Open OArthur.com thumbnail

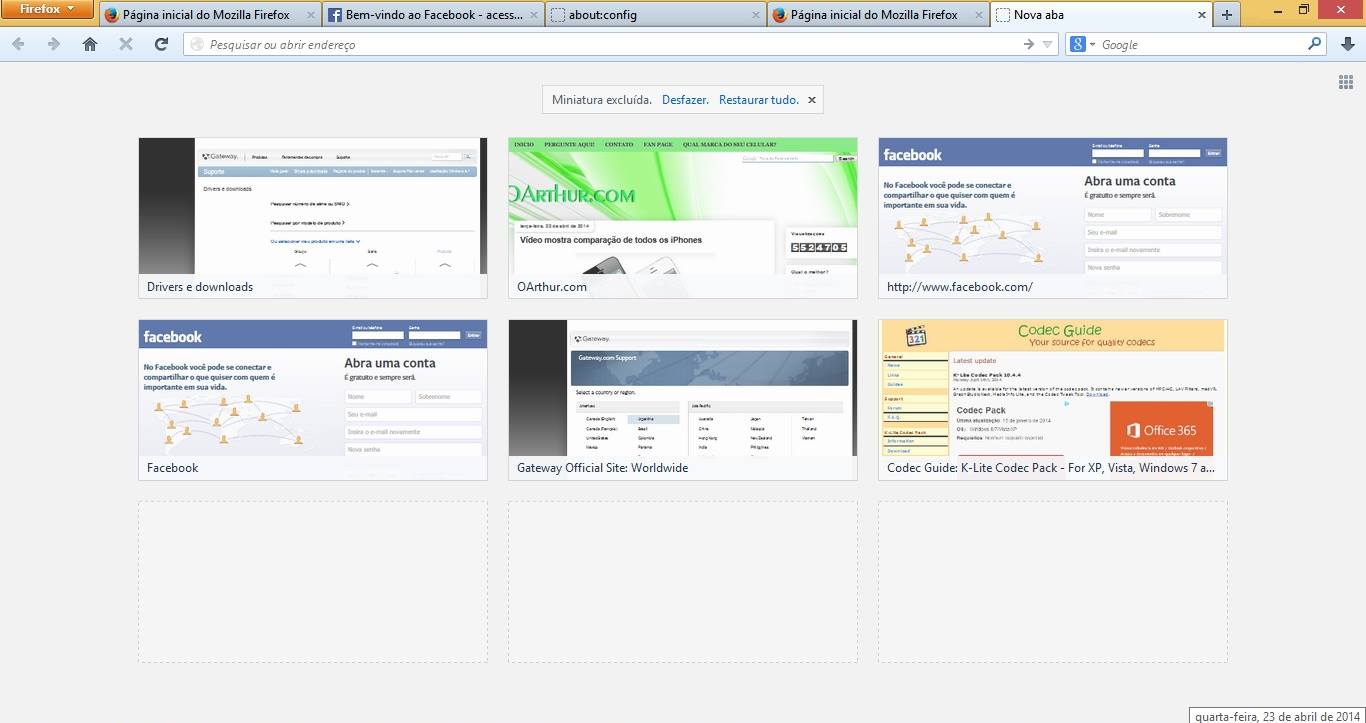coord(683,218)
